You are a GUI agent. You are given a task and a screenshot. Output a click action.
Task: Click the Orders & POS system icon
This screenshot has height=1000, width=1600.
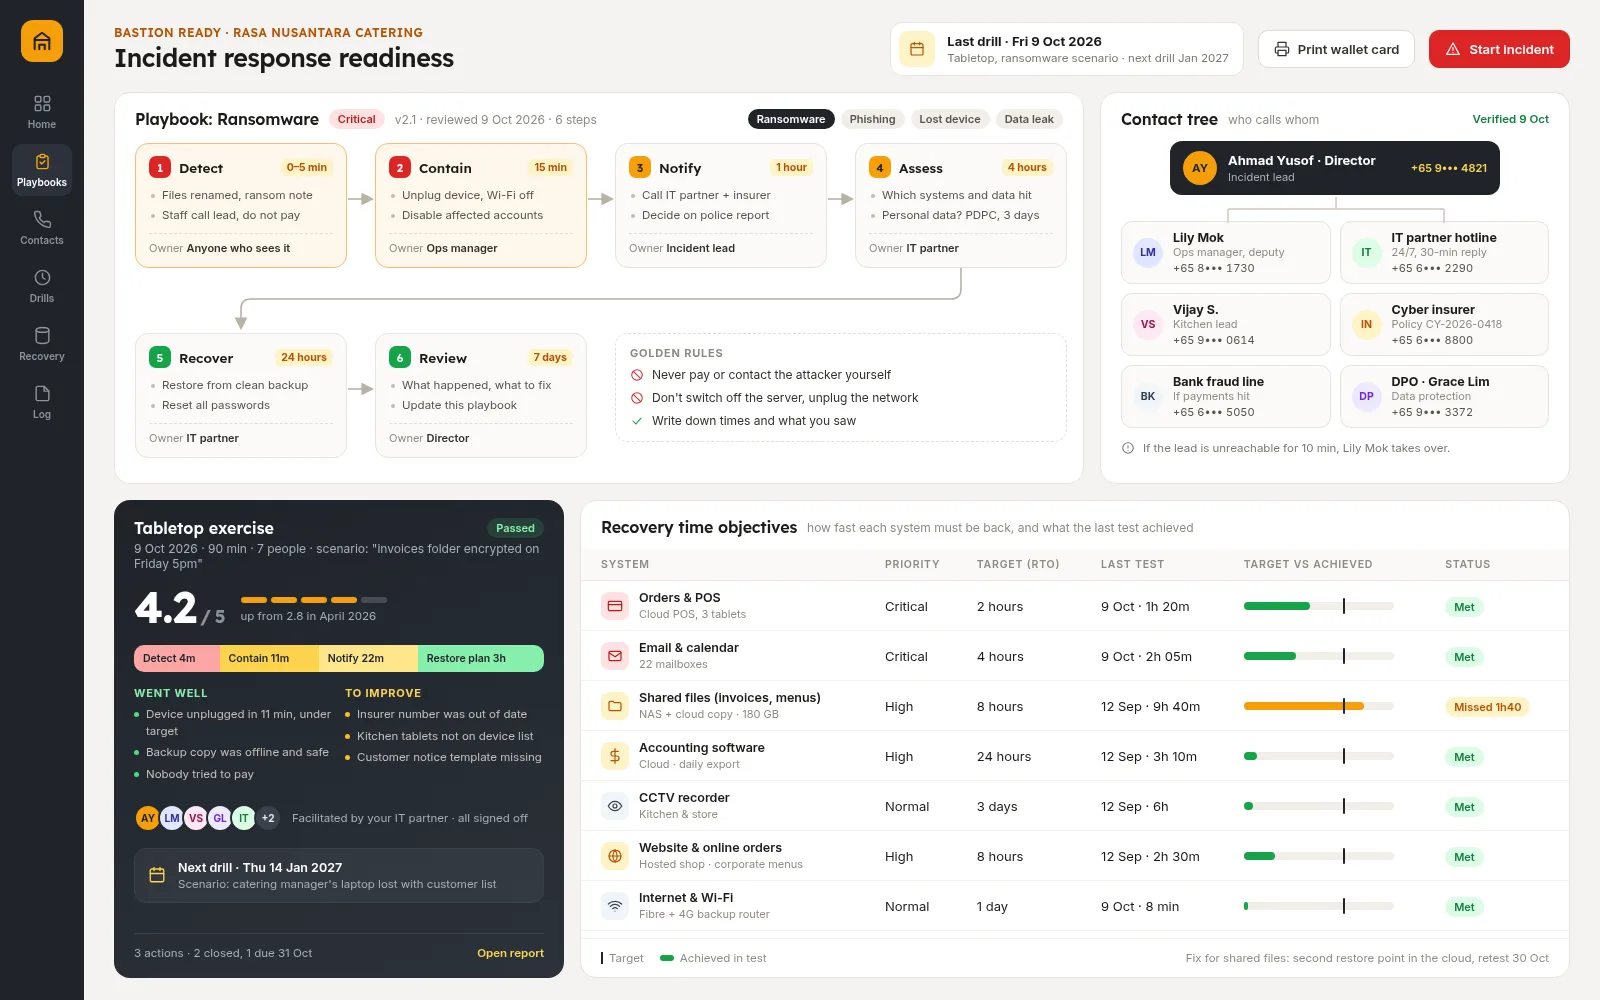tap(615, 606)
